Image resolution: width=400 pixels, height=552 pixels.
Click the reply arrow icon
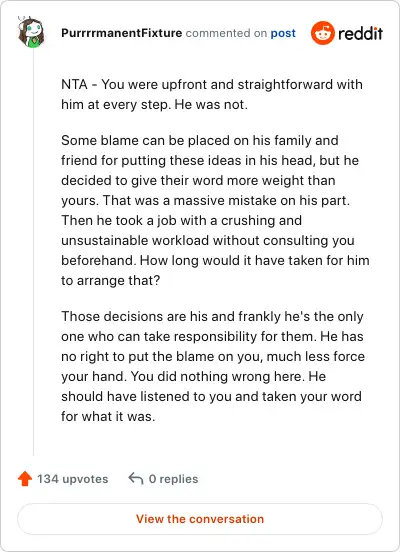[136, 478]
